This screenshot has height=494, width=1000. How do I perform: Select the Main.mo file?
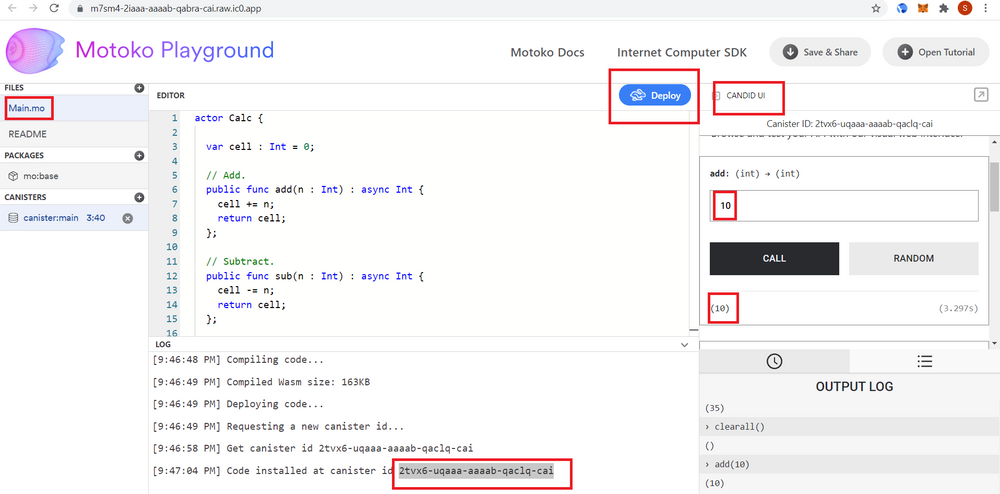tap(74, 108)
